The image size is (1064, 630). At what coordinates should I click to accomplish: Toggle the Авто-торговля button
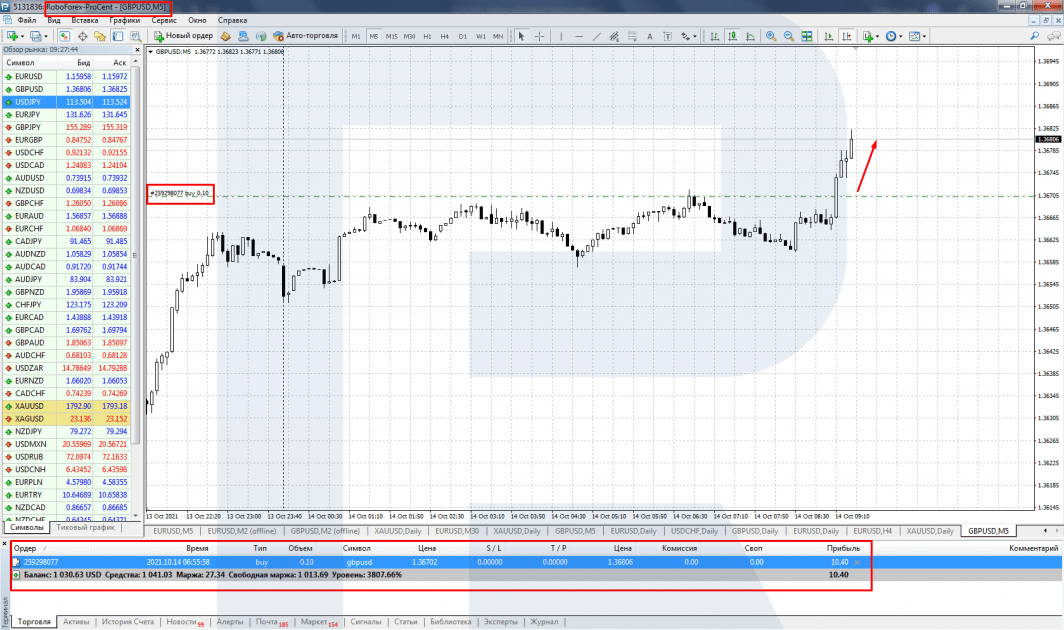coord(305,36)
